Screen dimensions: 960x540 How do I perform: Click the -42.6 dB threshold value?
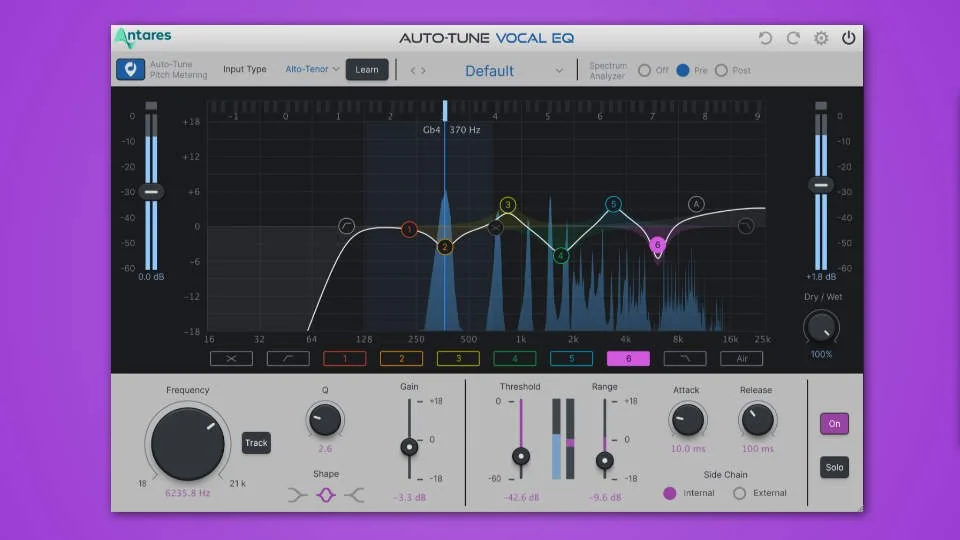click(521, 497)
